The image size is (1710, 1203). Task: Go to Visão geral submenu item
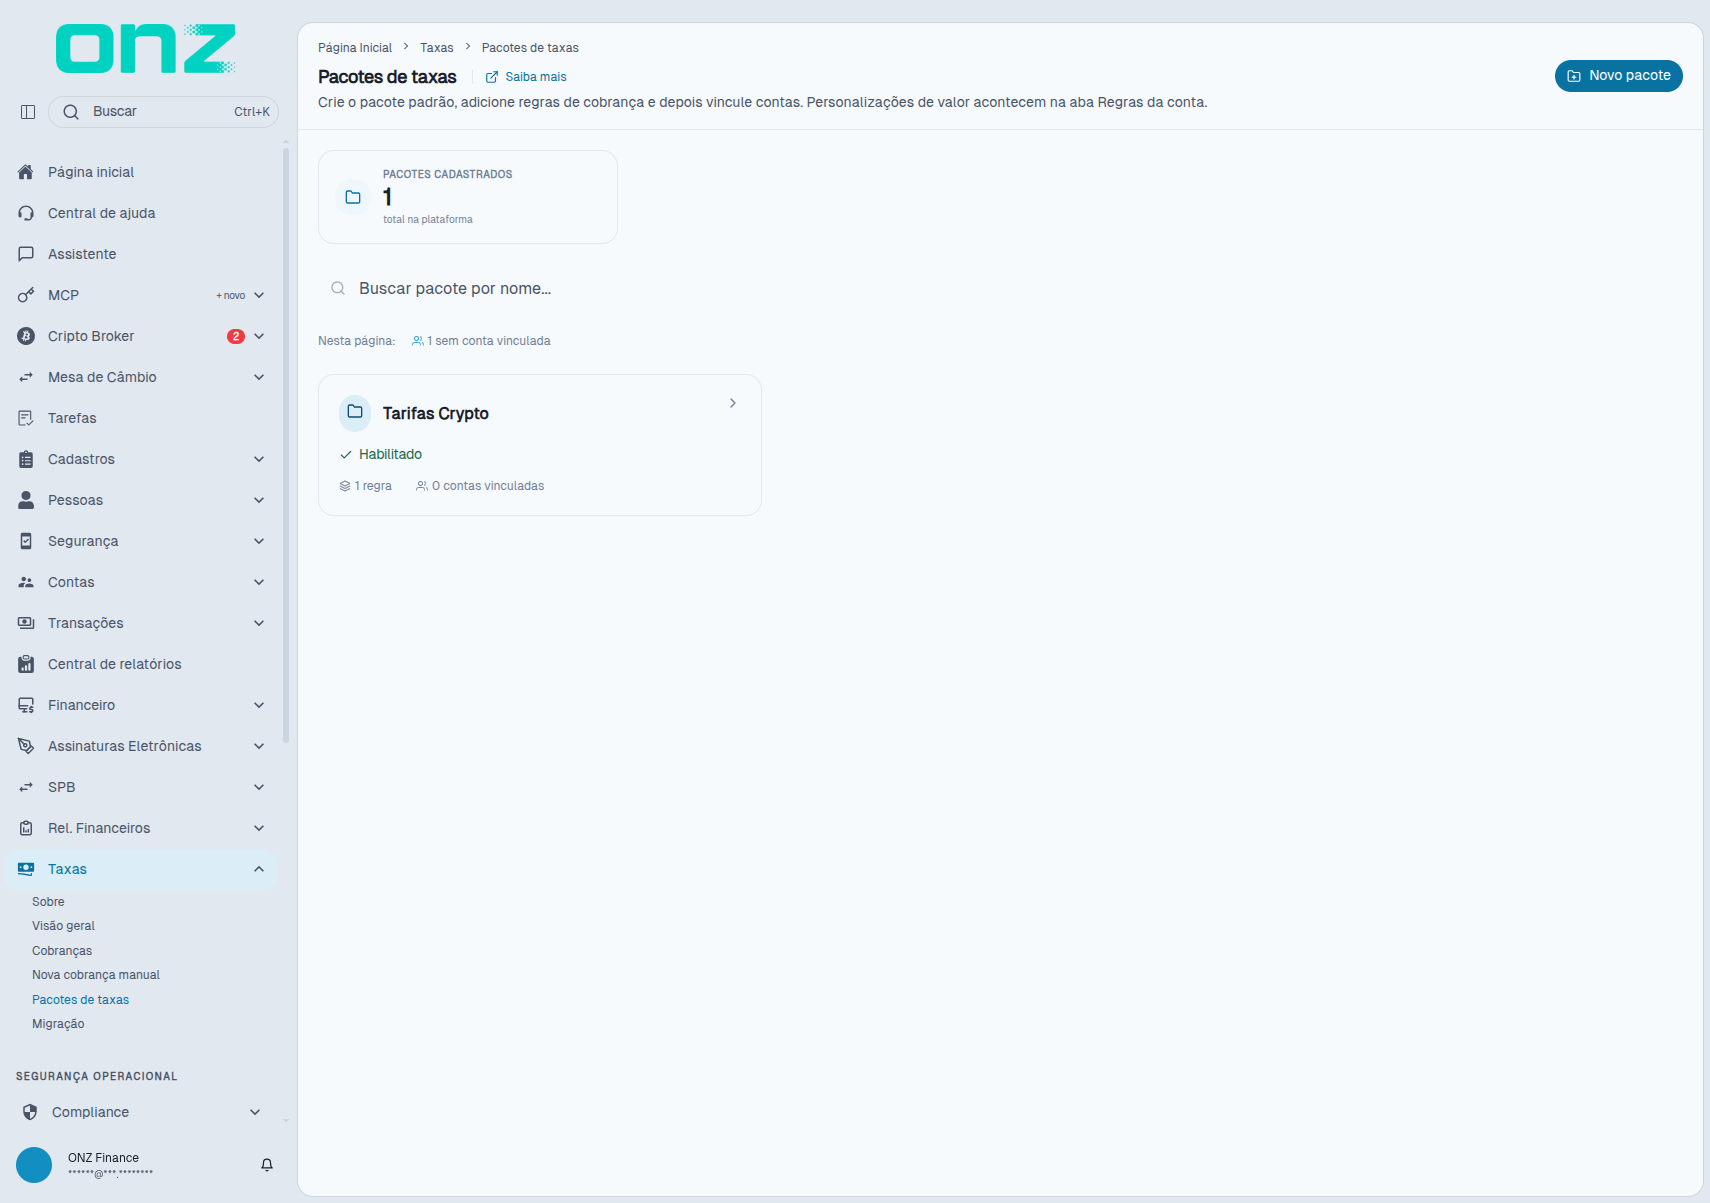[63, 926]
